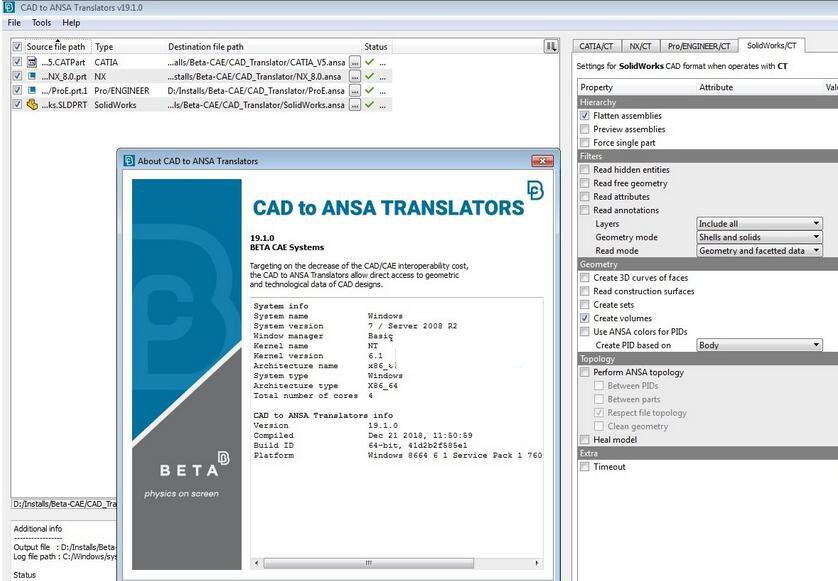Enable Read free geometry
838x581 pixels.
(585, 183)
